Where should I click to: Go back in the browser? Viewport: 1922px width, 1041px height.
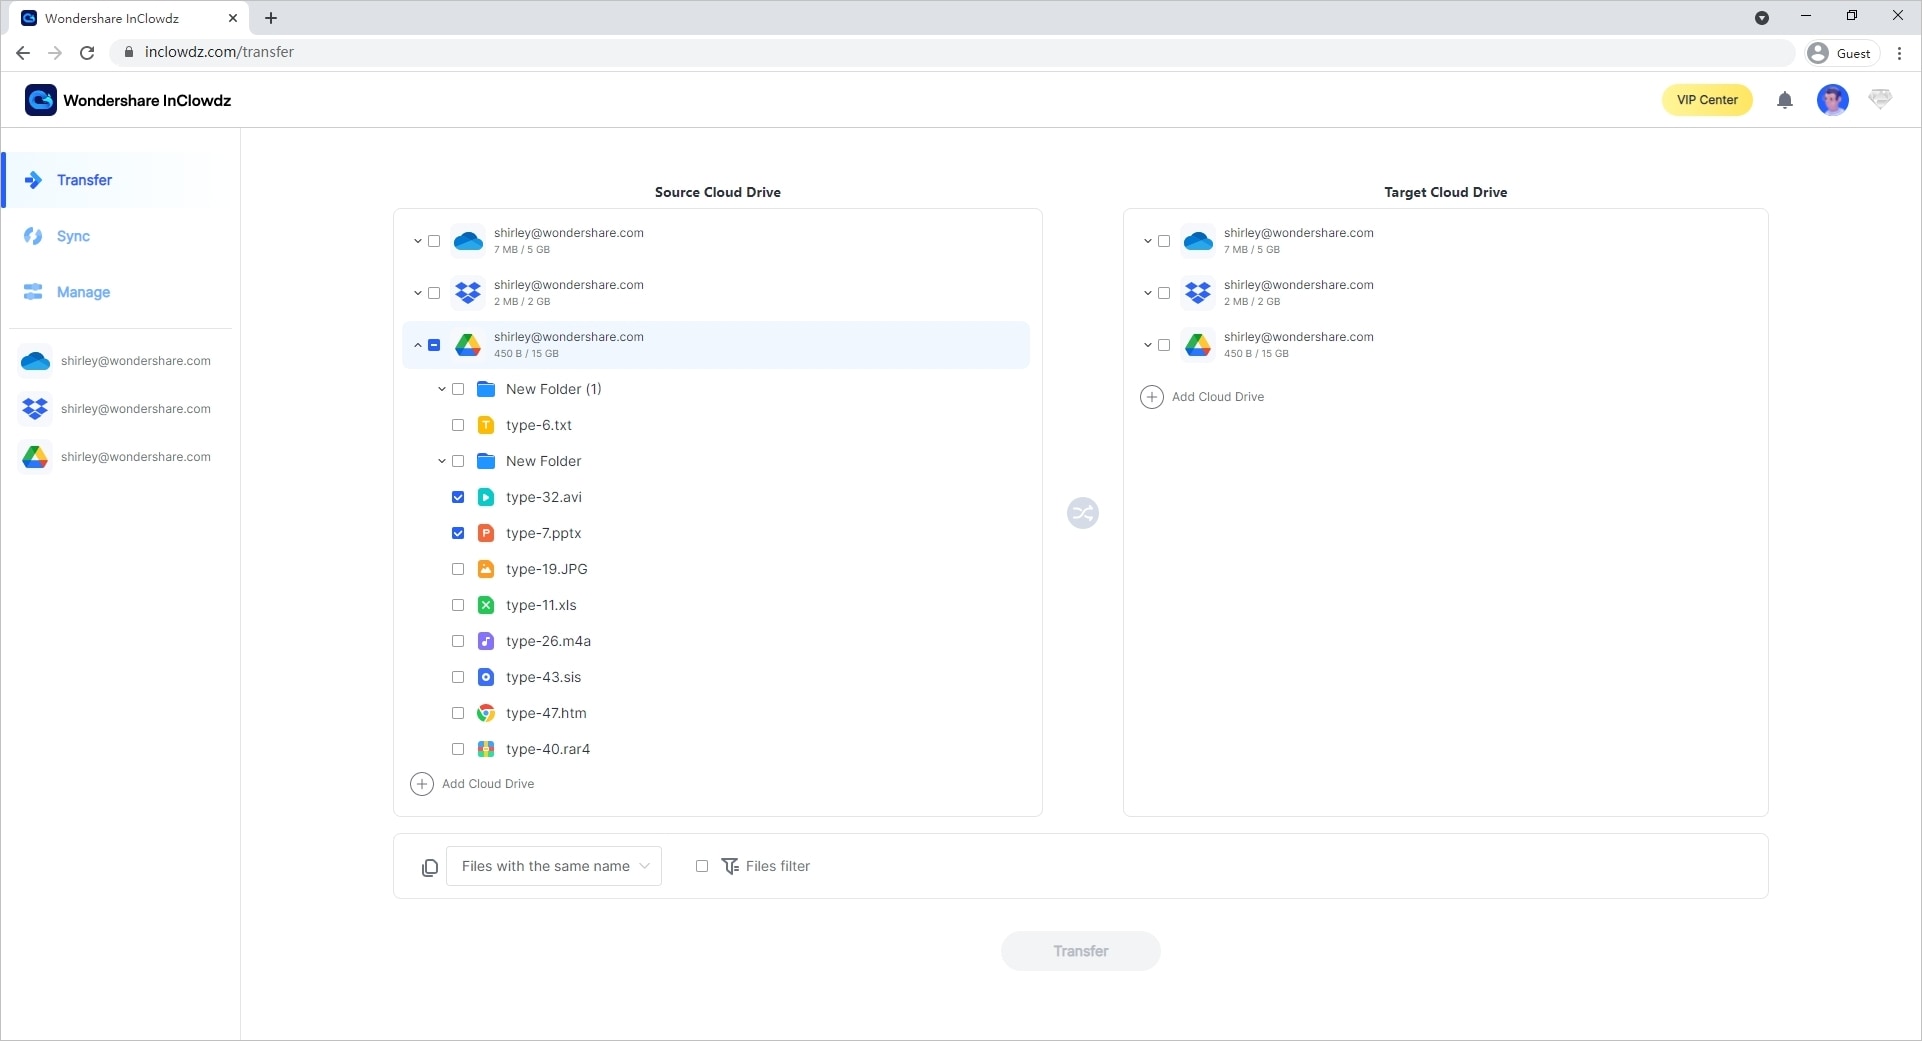click(x=23, y=53)
